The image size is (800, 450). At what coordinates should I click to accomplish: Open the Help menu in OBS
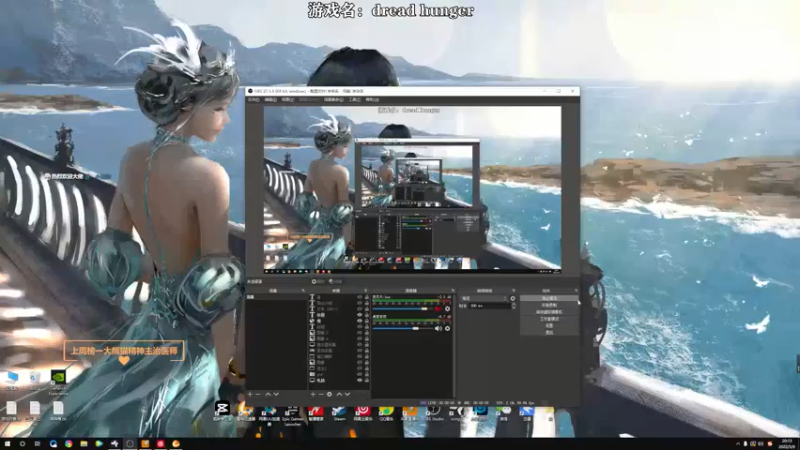tap(372, 99)
